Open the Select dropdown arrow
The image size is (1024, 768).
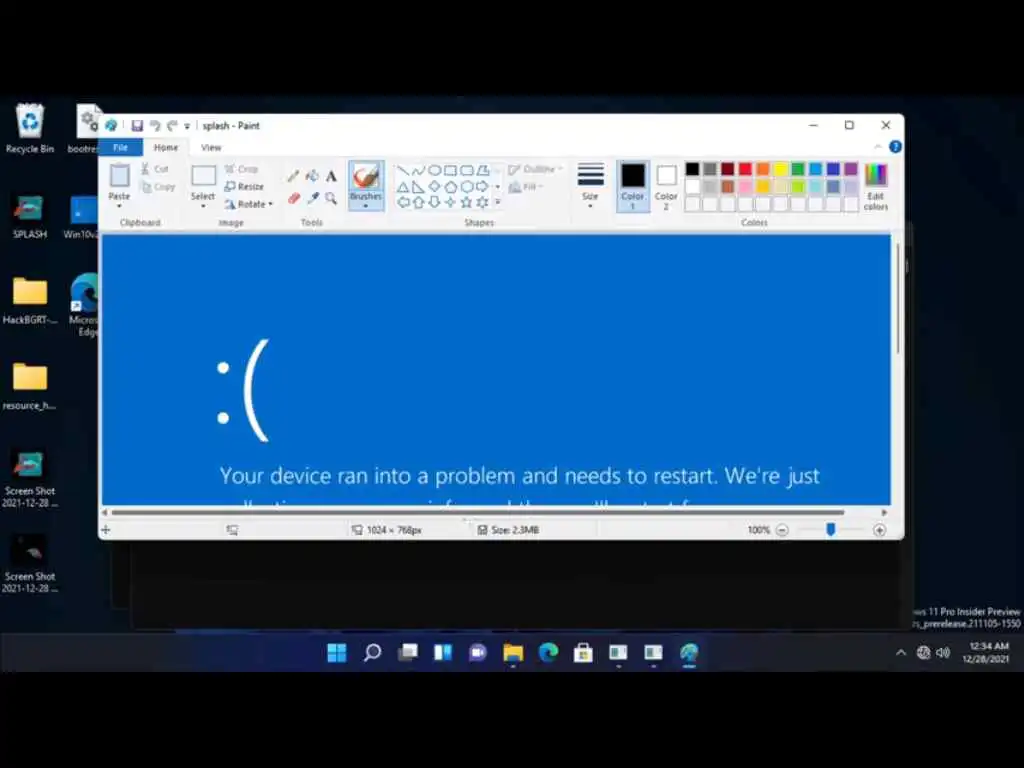point(203,207)
